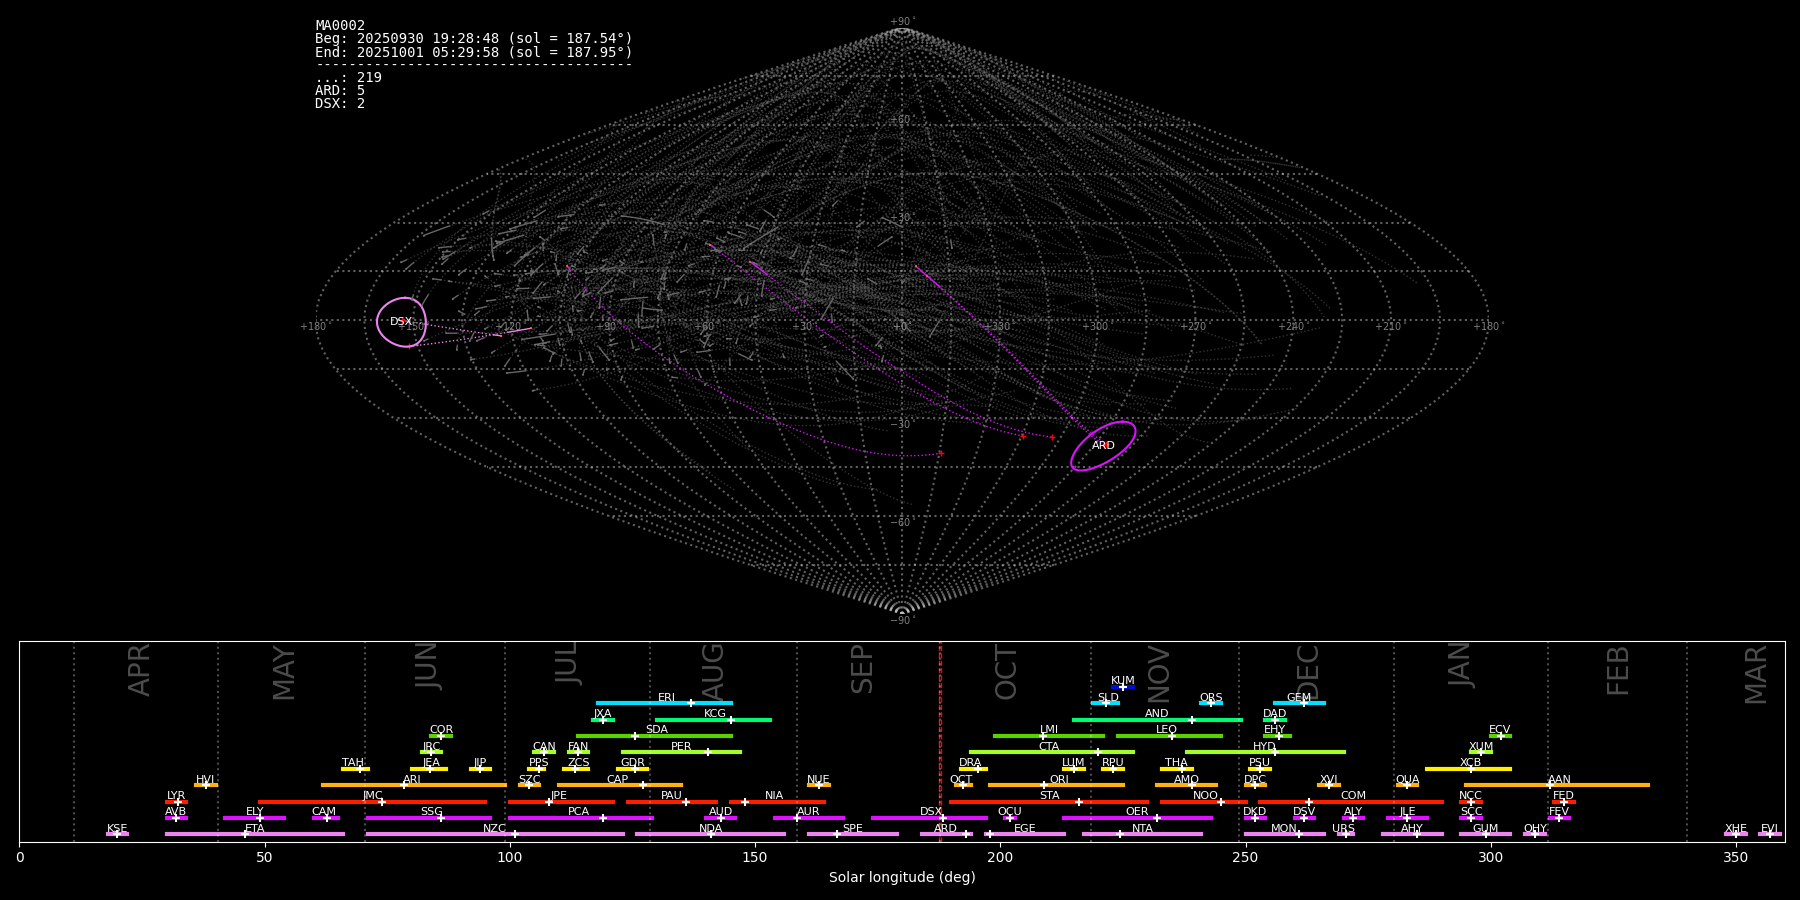Image resolution: width=1800 pixels, height=900 pixels.
Task: Click the +210 longitude label on map
Action: point(1388,327)
